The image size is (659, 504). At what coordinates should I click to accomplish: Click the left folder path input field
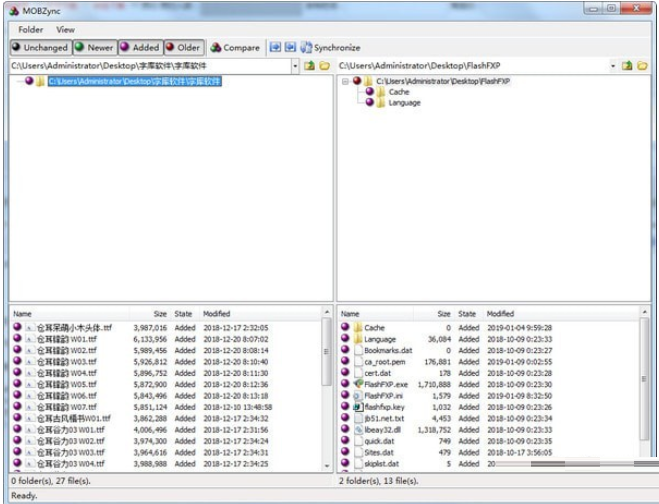[150, 66]
